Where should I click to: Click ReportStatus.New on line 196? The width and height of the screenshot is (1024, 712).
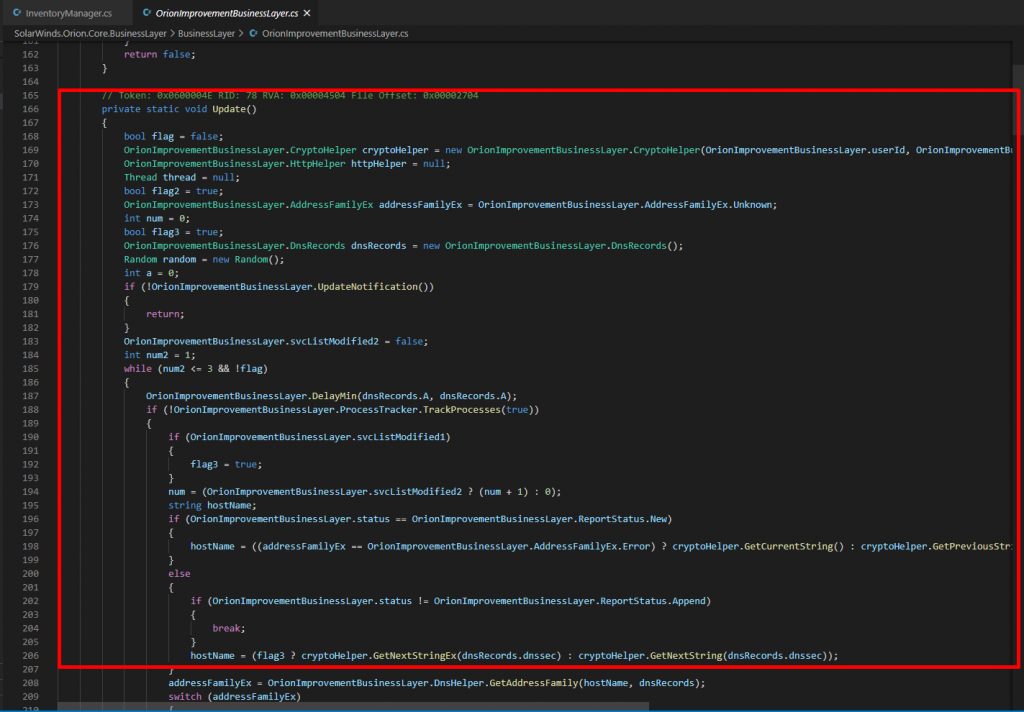coord(622,519)
